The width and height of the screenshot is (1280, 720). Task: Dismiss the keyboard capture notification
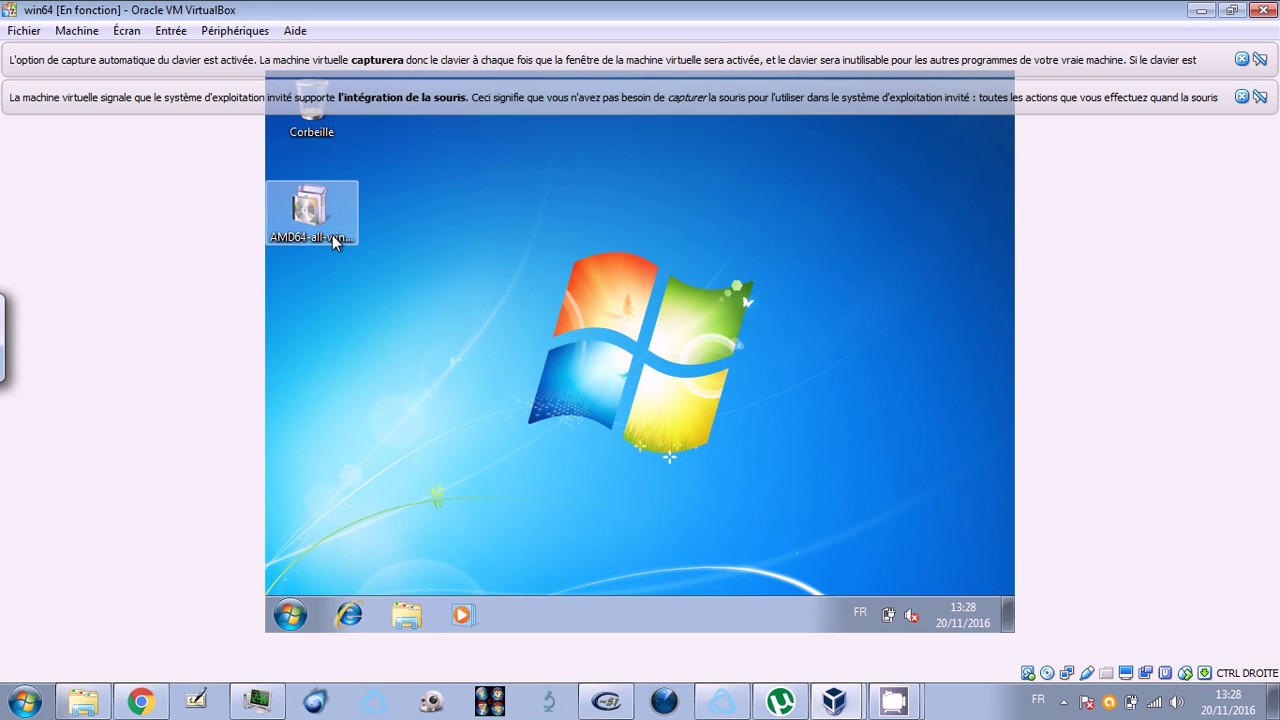pos(1242,59)
